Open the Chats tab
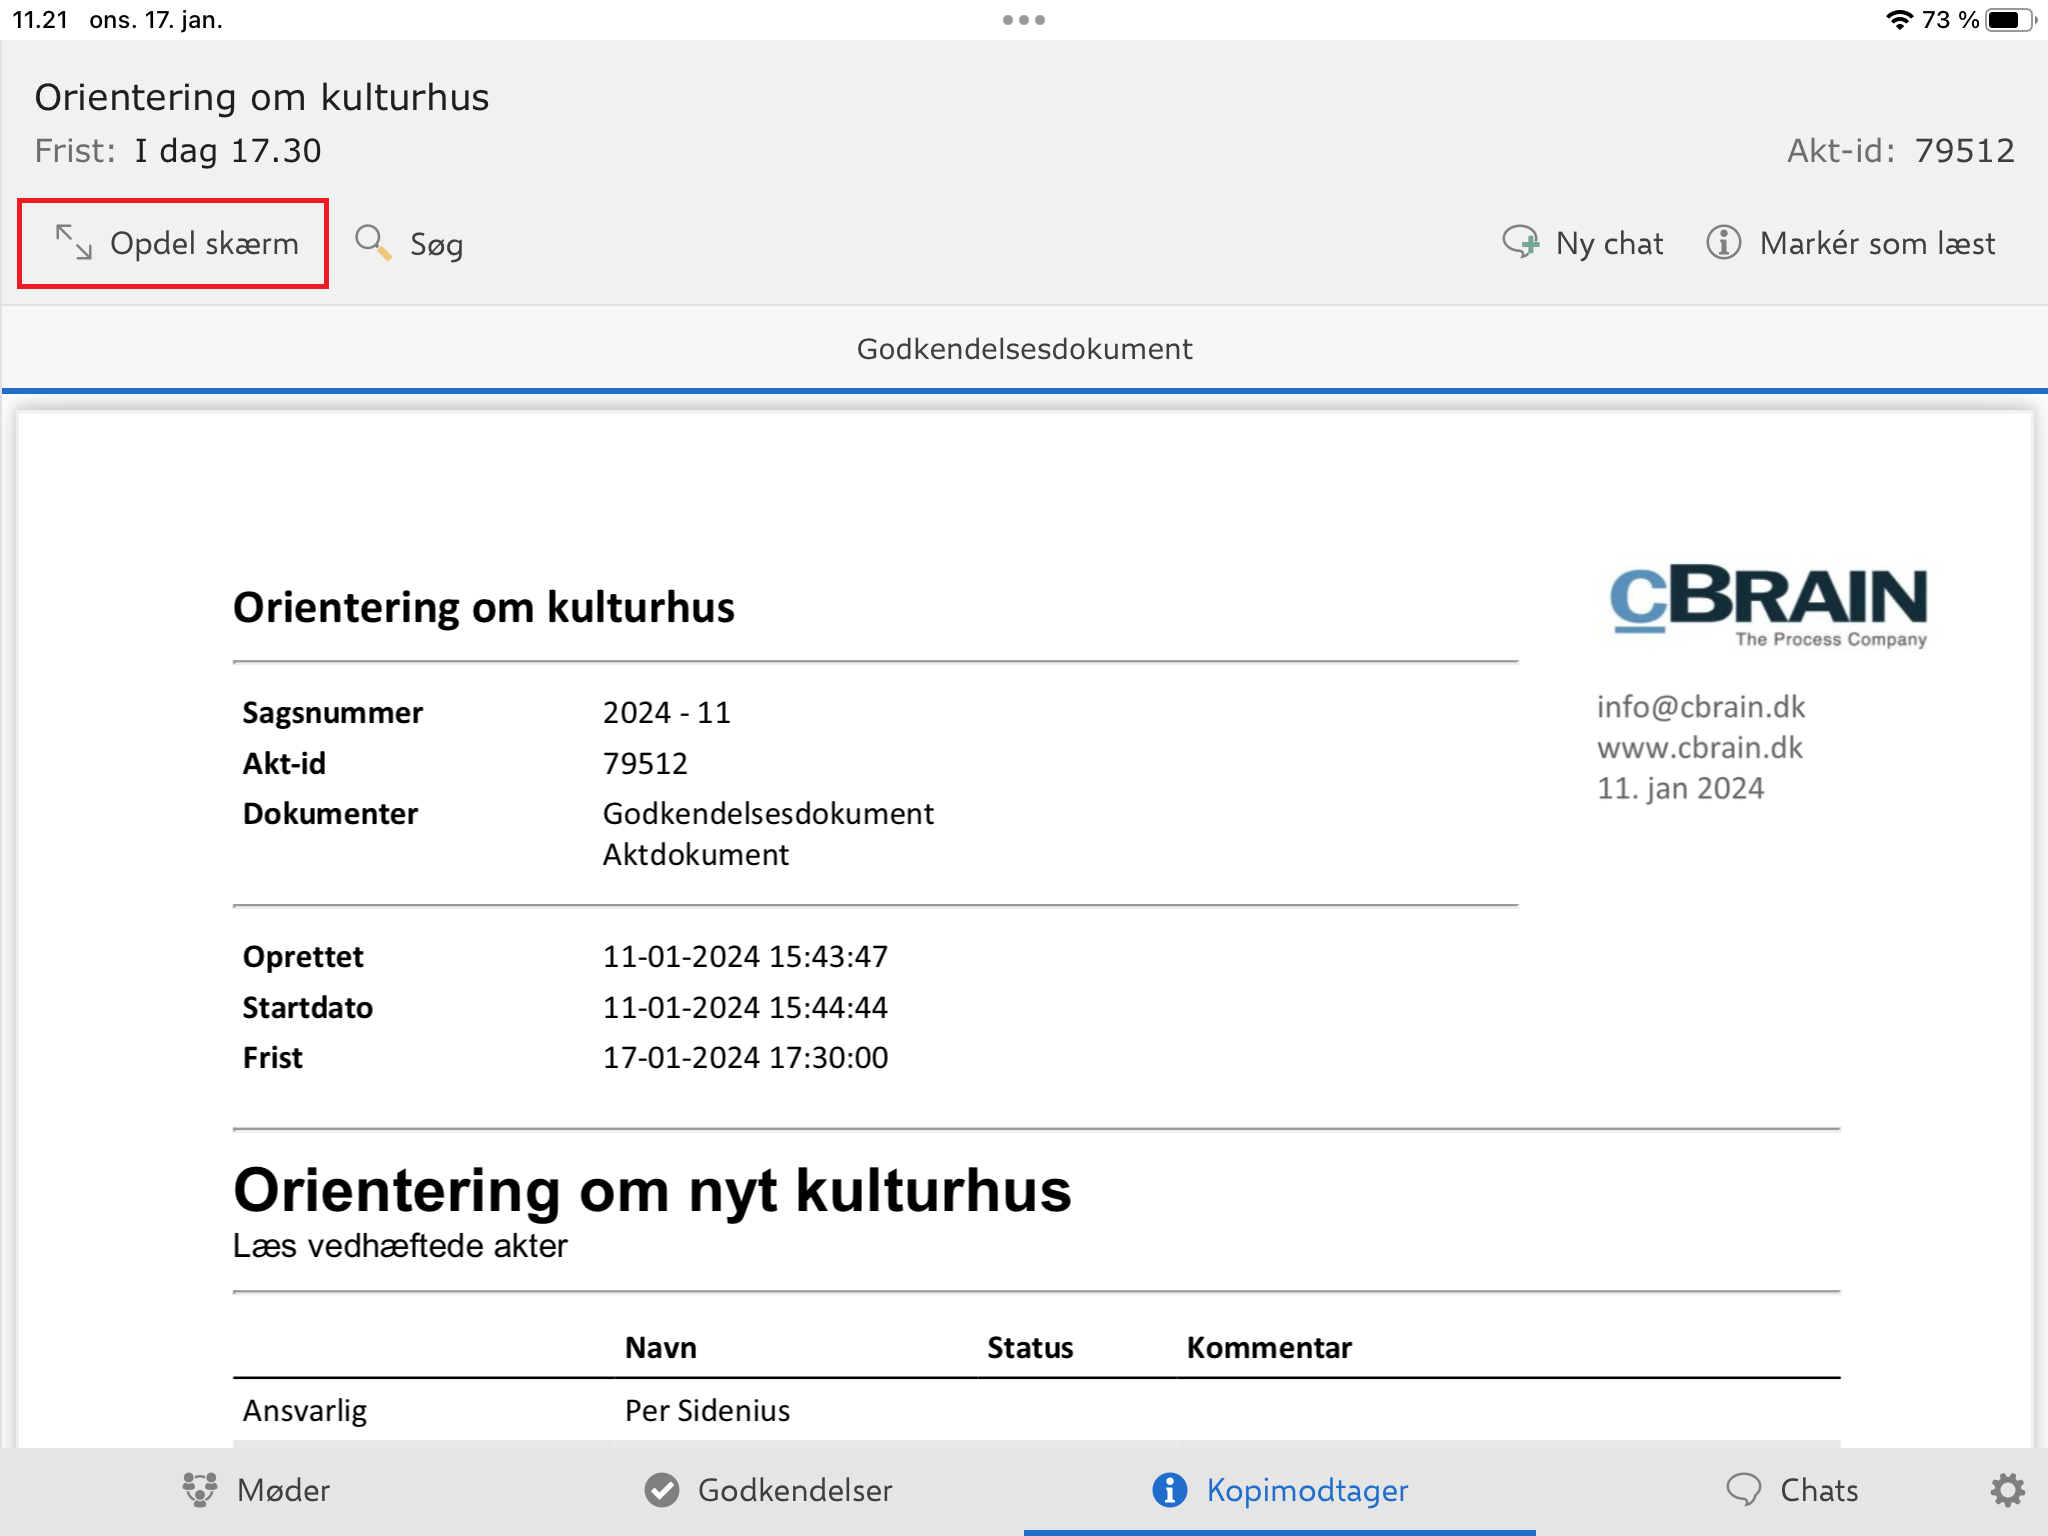This screenshot has height=1536, width=2048. pos(1818,1490)
